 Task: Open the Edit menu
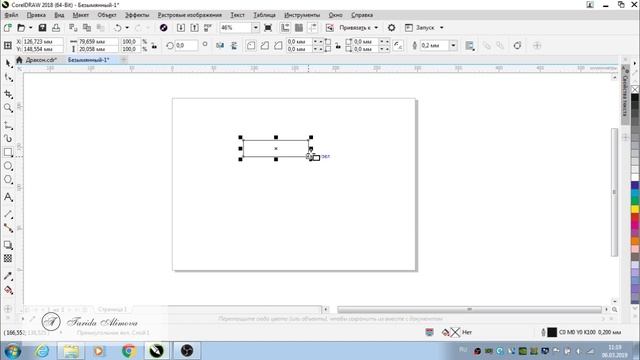(36, 15)
